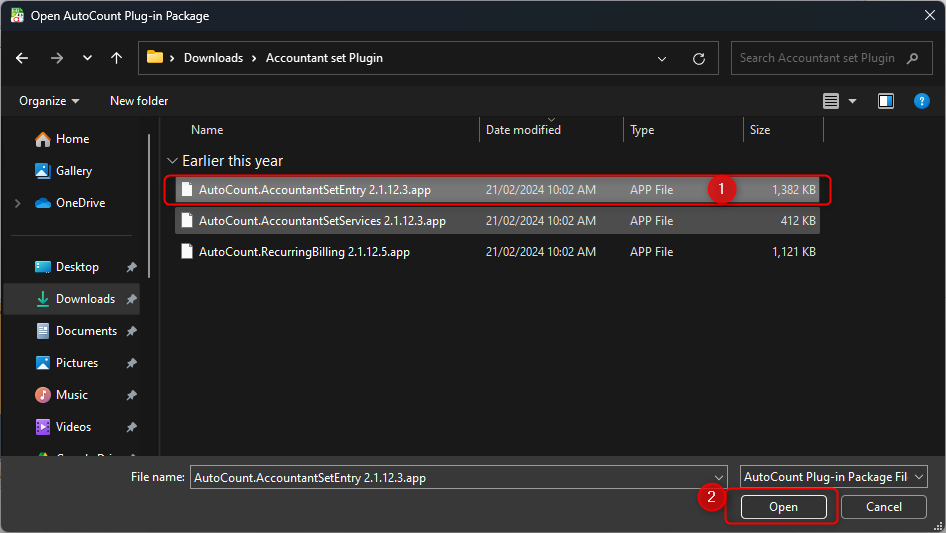Open the file type filter dropdown
The height and width of the screenshot is (533, 946).
834,477
